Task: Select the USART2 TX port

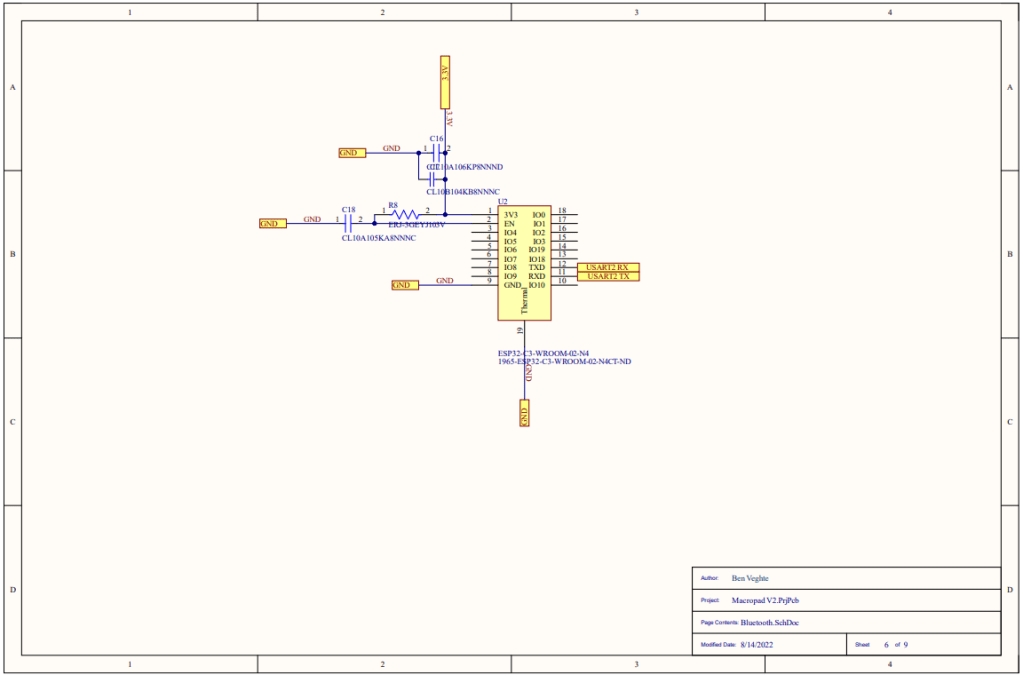Action: pyautogui.click(x=608, y=276)
